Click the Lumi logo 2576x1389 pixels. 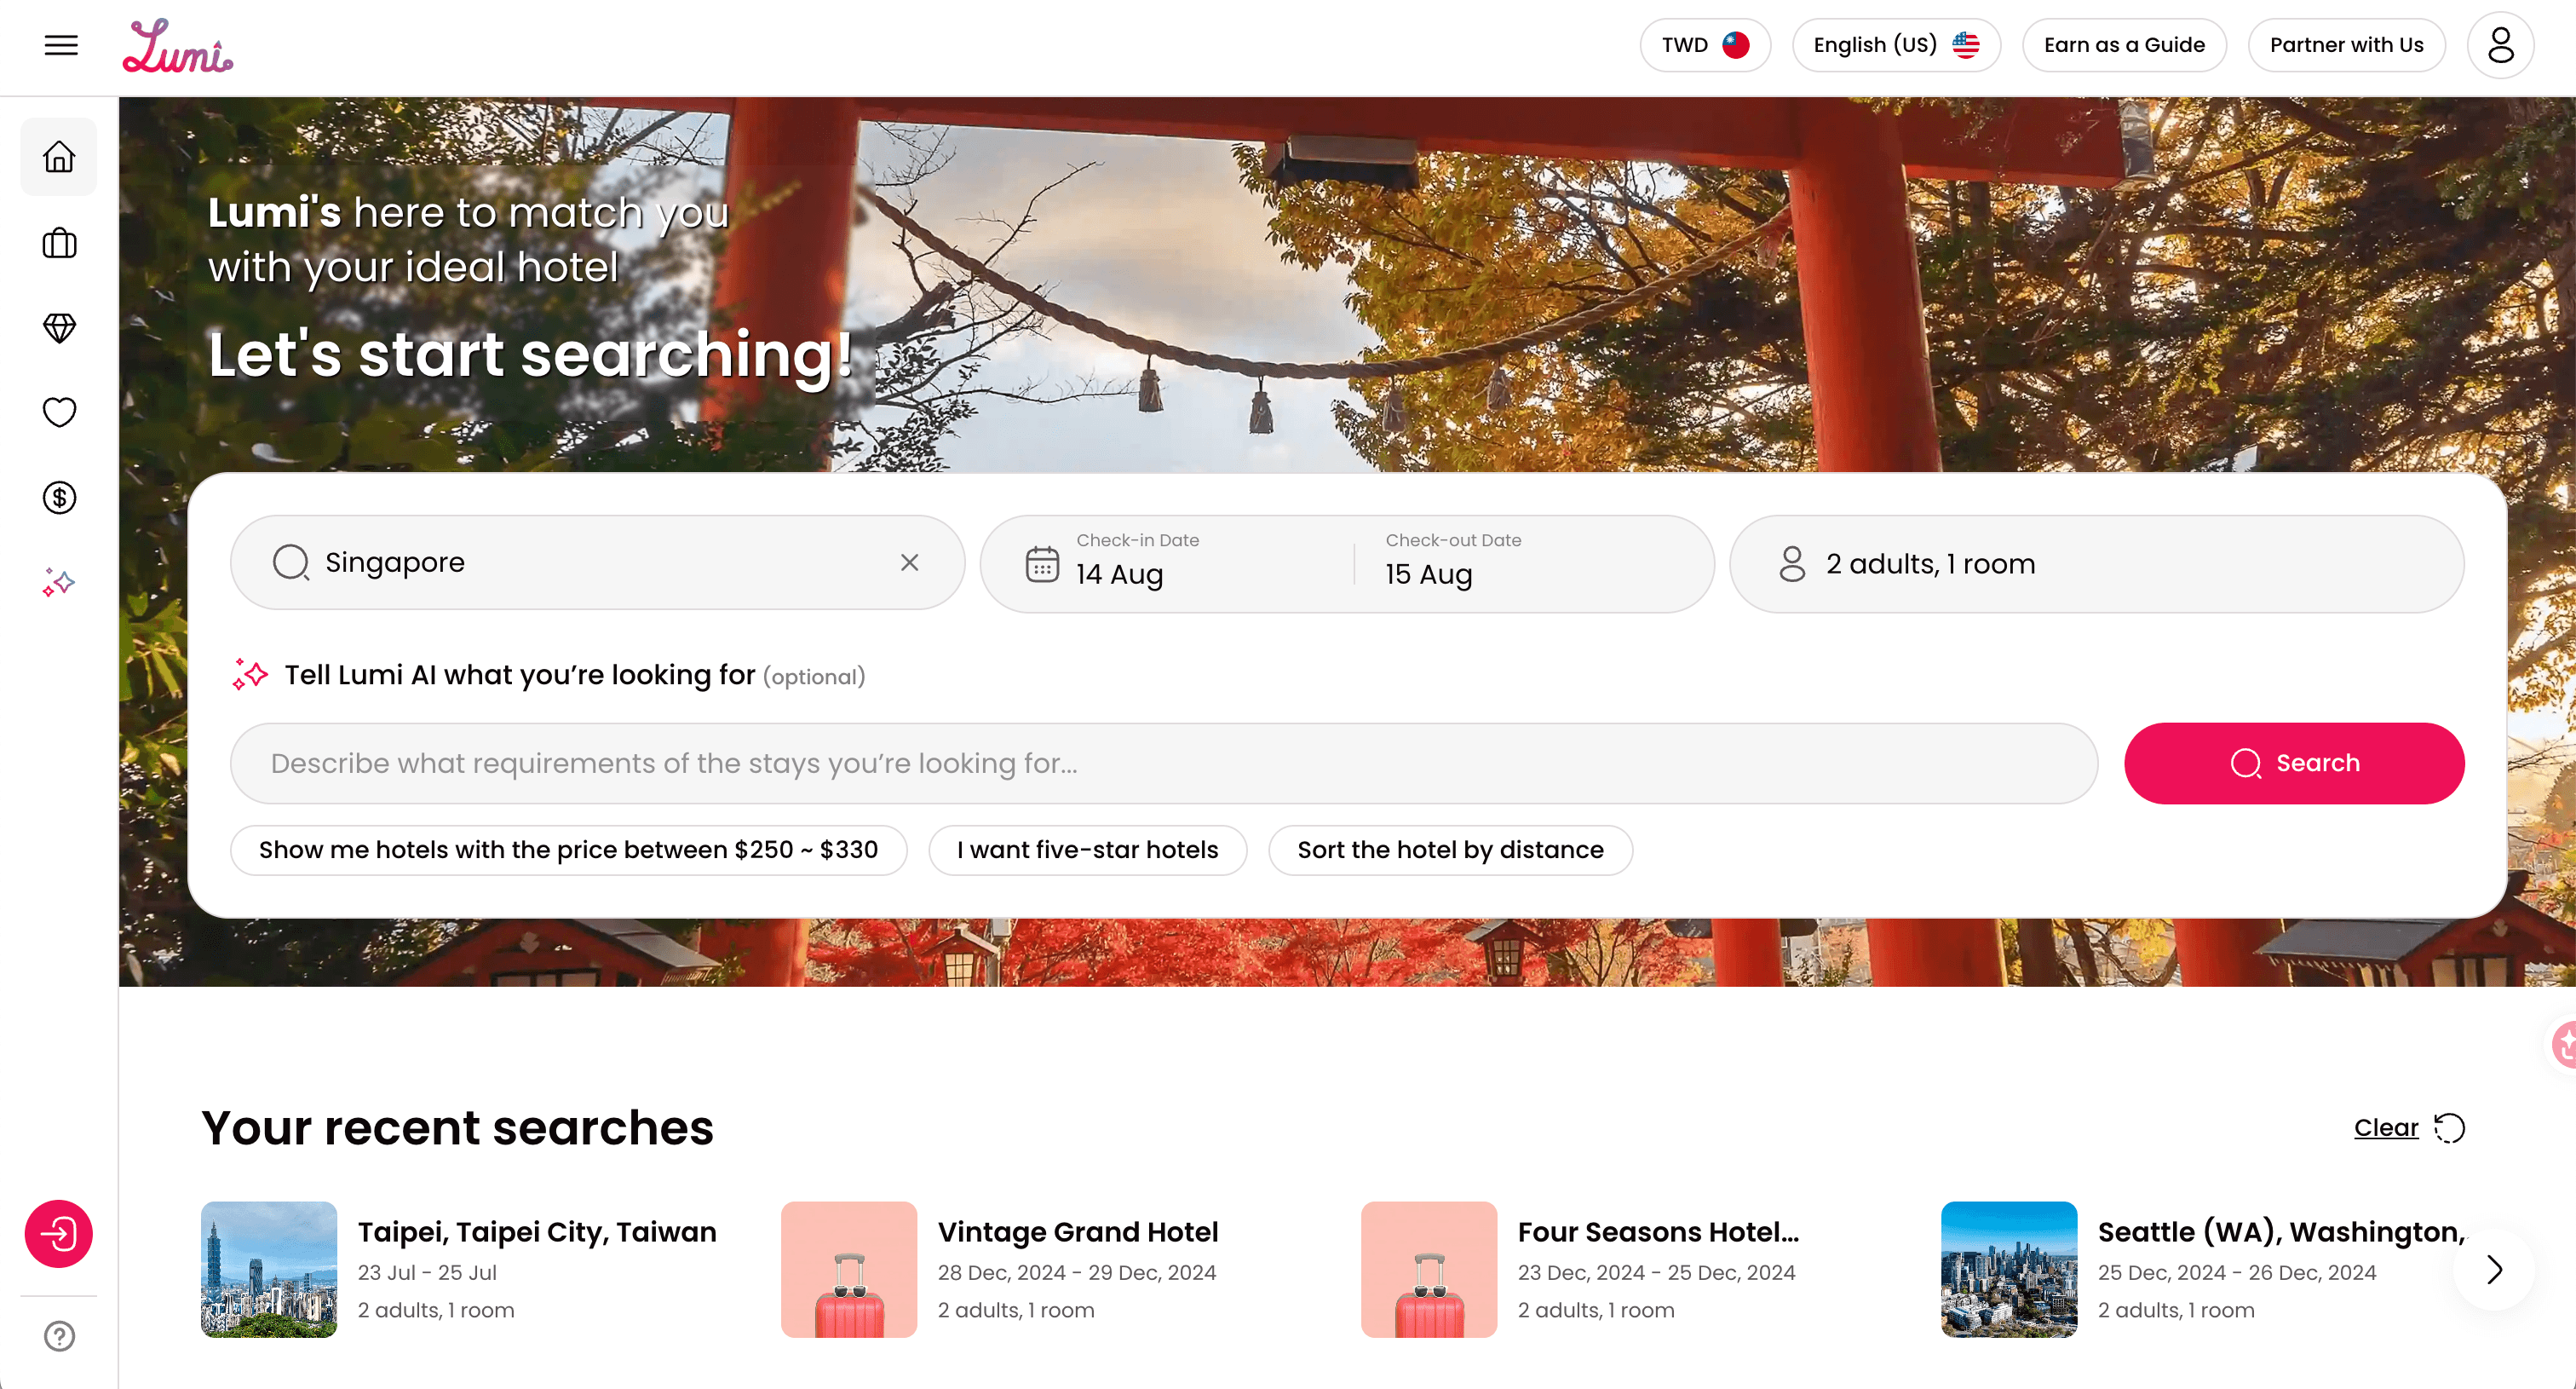[x=178, y=46]
